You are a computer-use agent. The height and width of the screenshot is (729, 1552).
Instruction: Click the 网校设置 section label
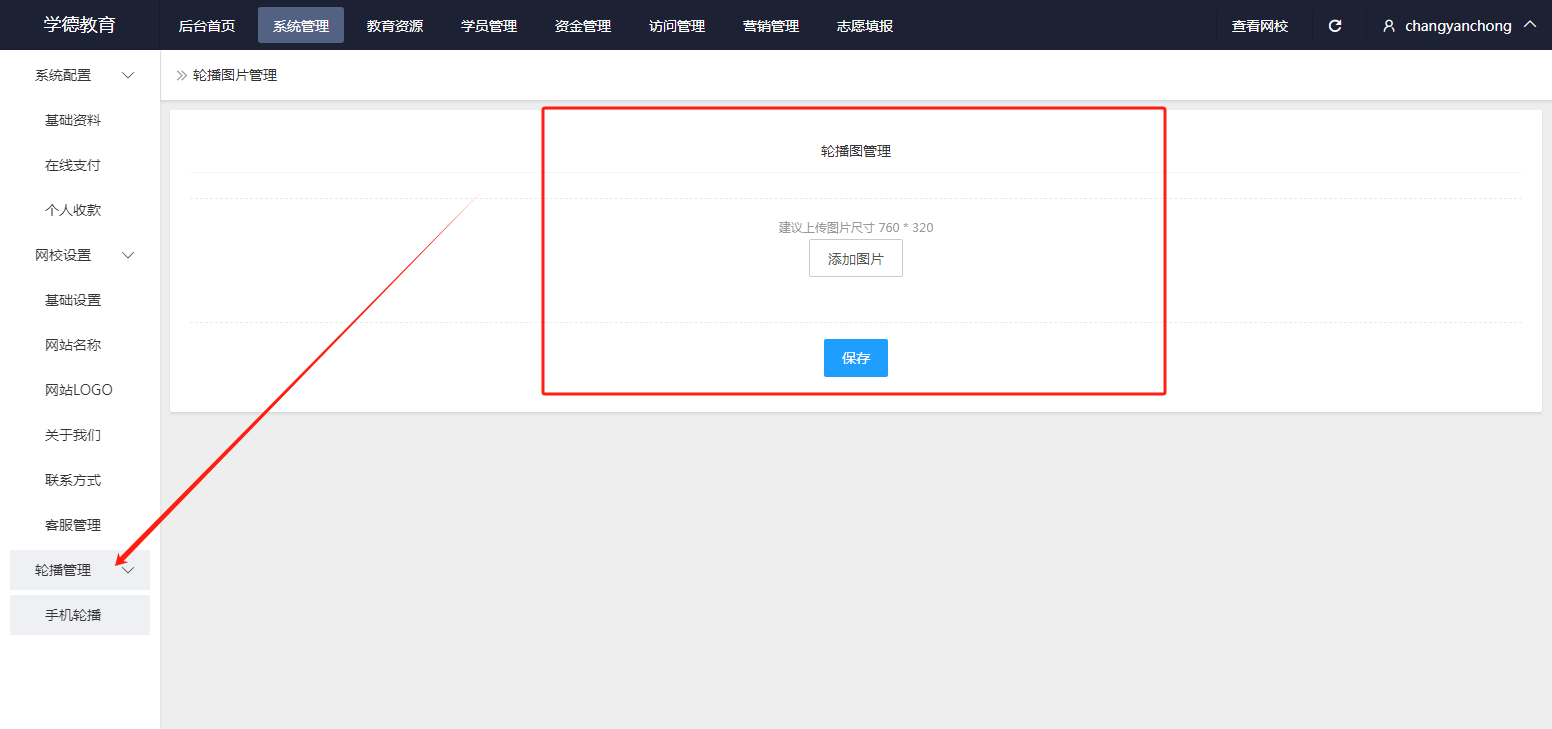pos(63,255)
